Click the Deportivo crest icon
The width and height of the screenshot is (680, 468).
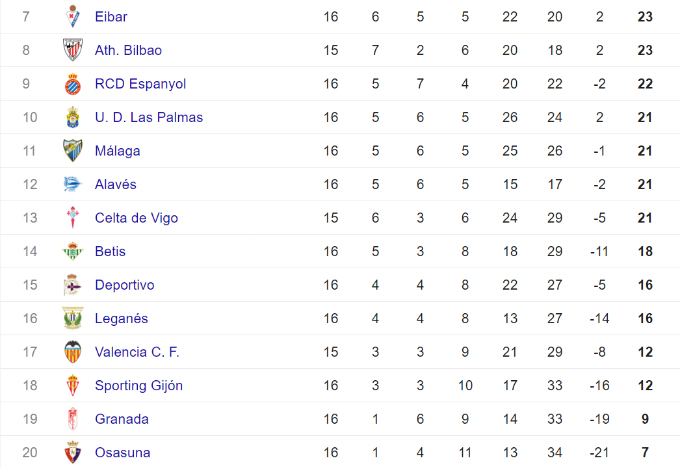73,285
